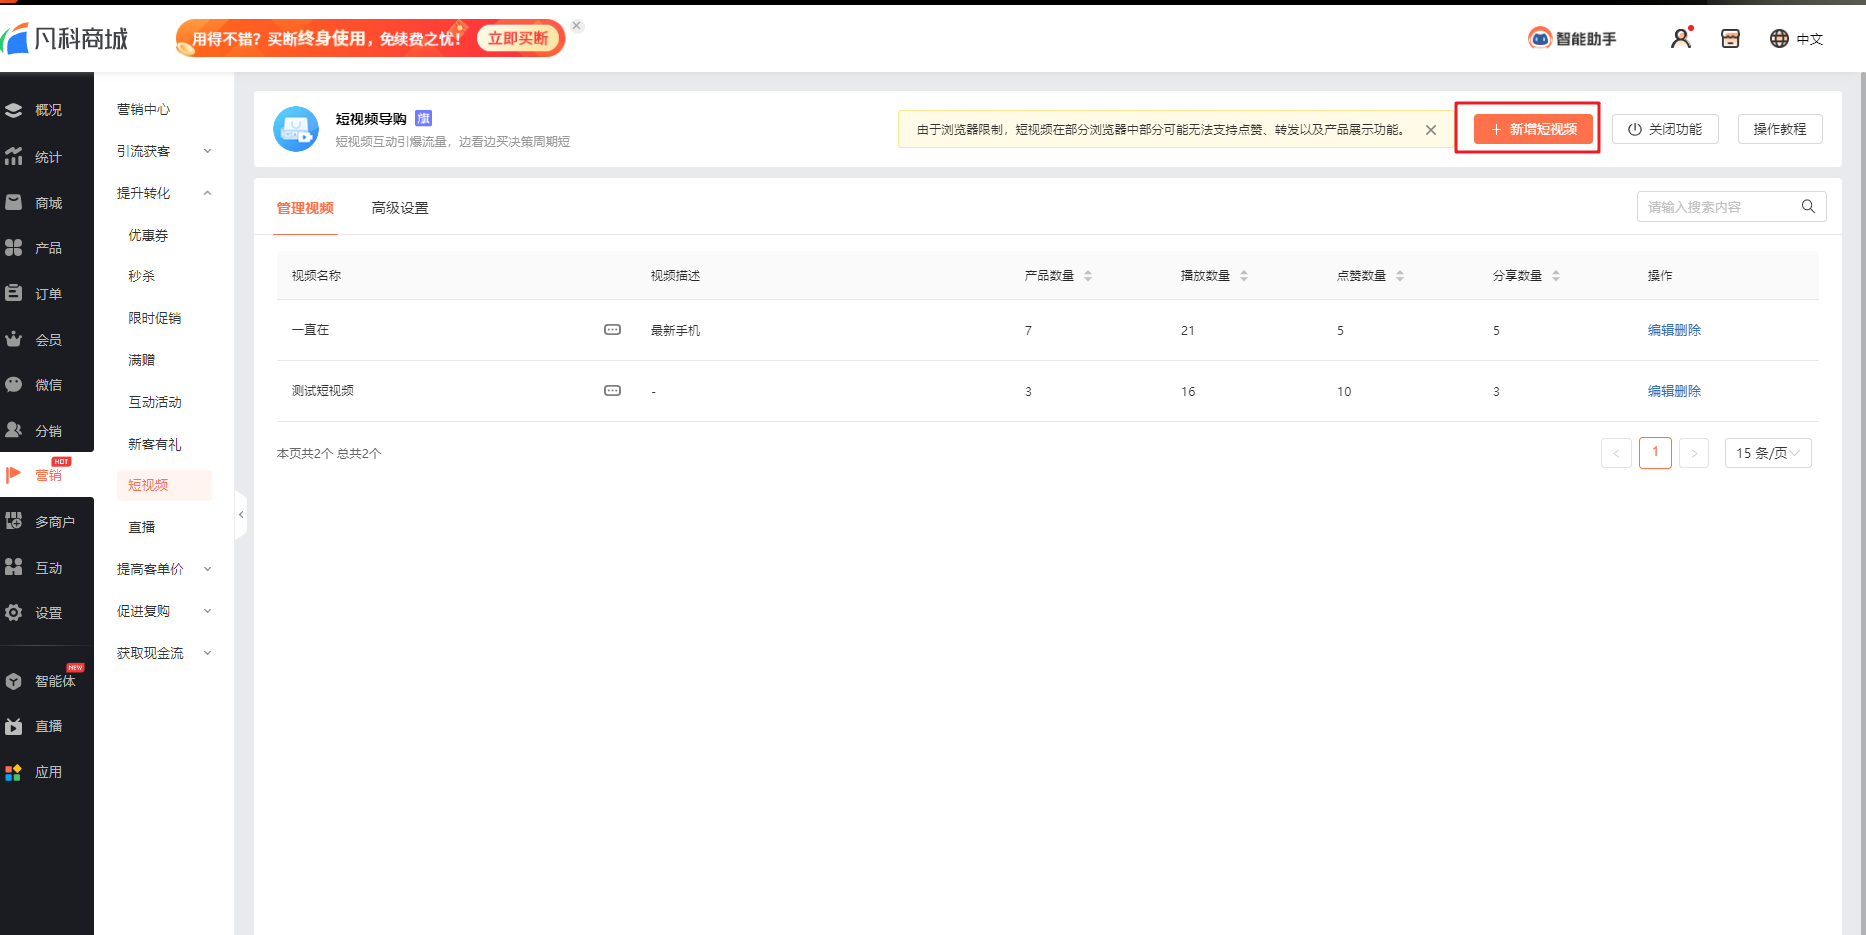Go to page 1 in pagination
This screenshot has width=1866, height=935.
pos(1655,453)
